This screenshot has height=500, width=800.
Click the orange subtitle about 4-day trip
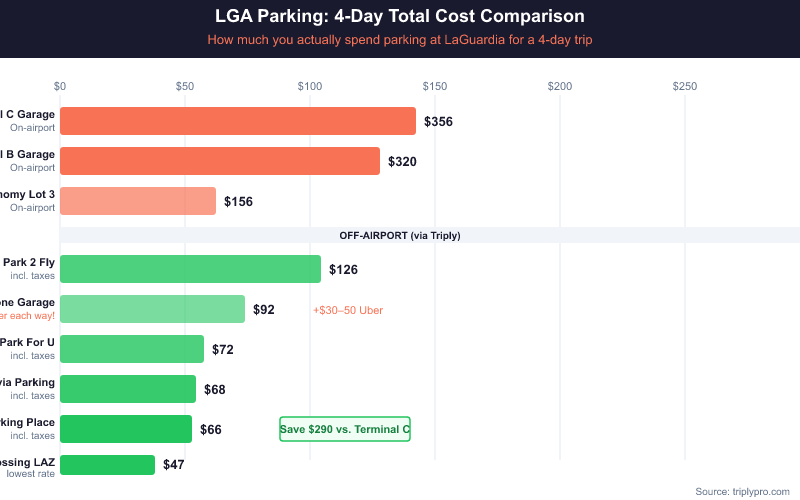pyautogui.click(x=400, y=40)
